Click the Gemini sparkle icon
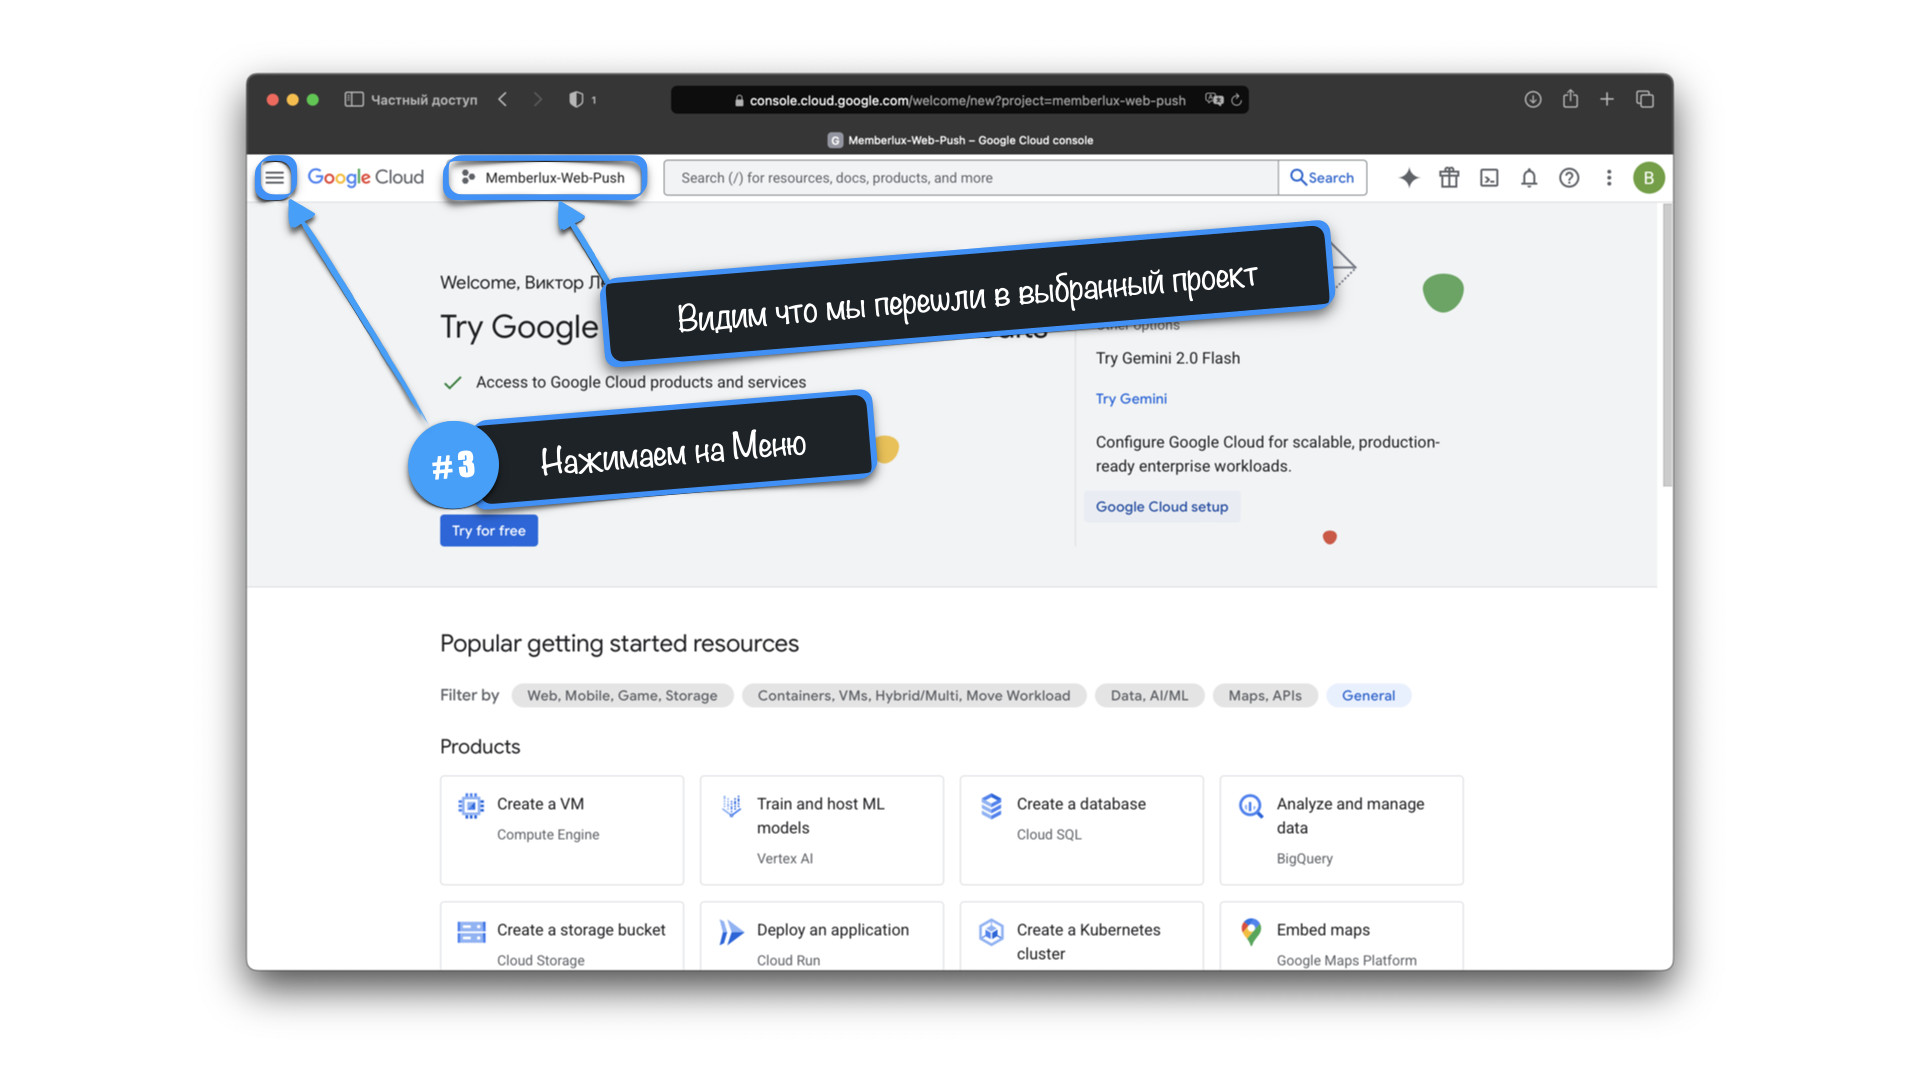The image size is (1920, 1080). point(1409,178)
